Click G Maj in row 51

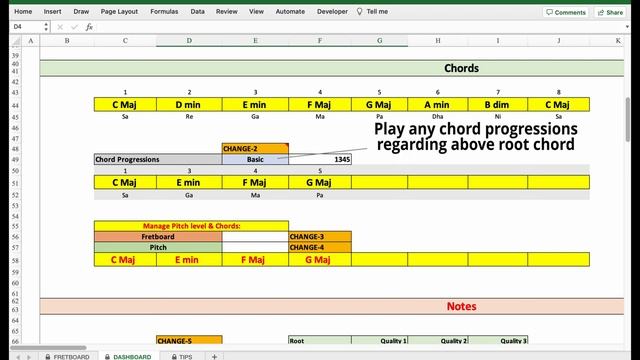[320, 182]
